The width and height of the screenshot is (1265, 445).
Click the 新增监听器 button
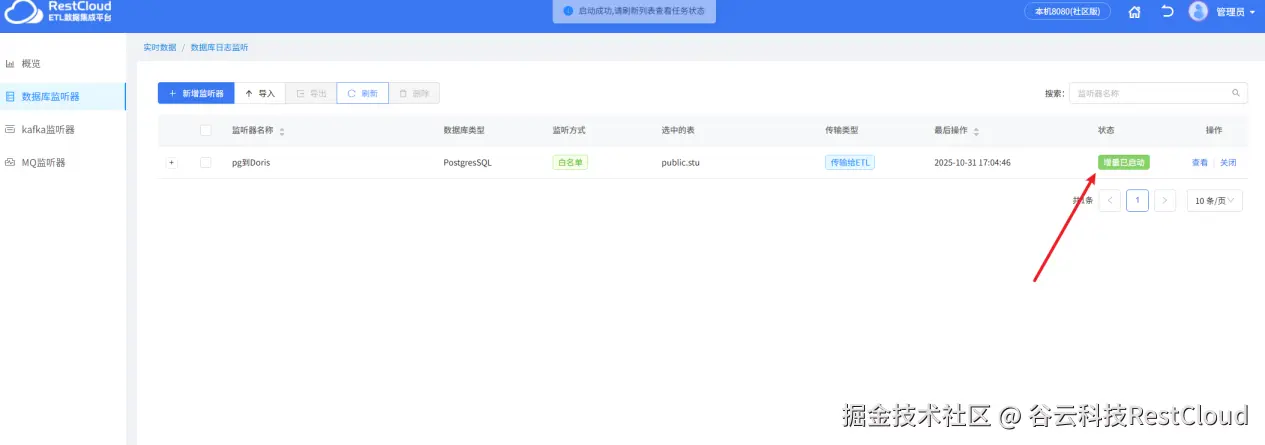(x=196, y=93)
